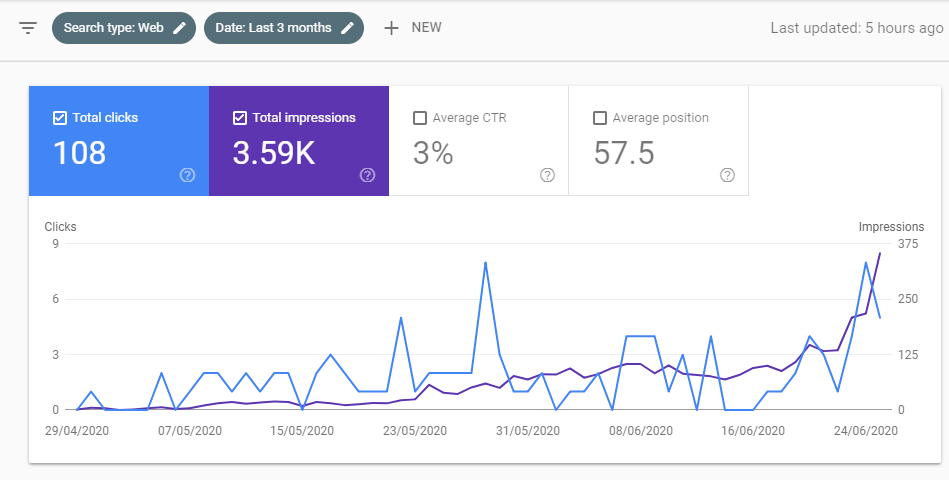
Task: Click the NEW filter button
Action: pyautogui.click(x=413, y=28)
